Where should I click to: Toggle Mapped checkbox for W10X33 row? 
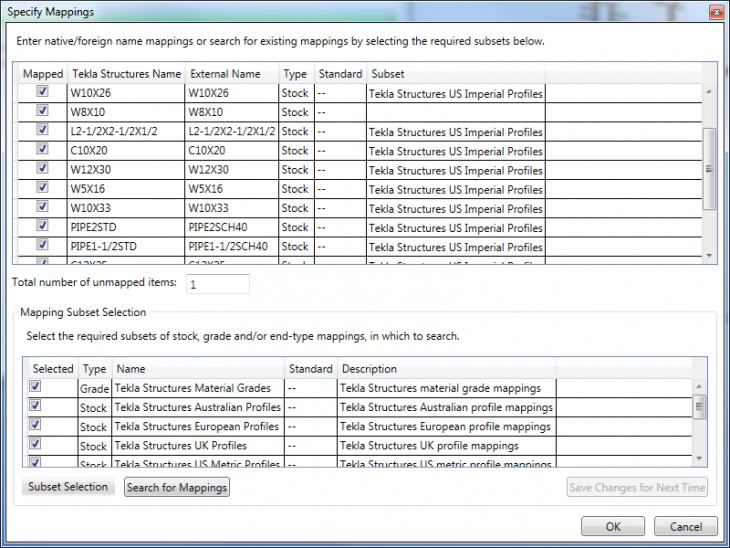(x=42, y=206)
